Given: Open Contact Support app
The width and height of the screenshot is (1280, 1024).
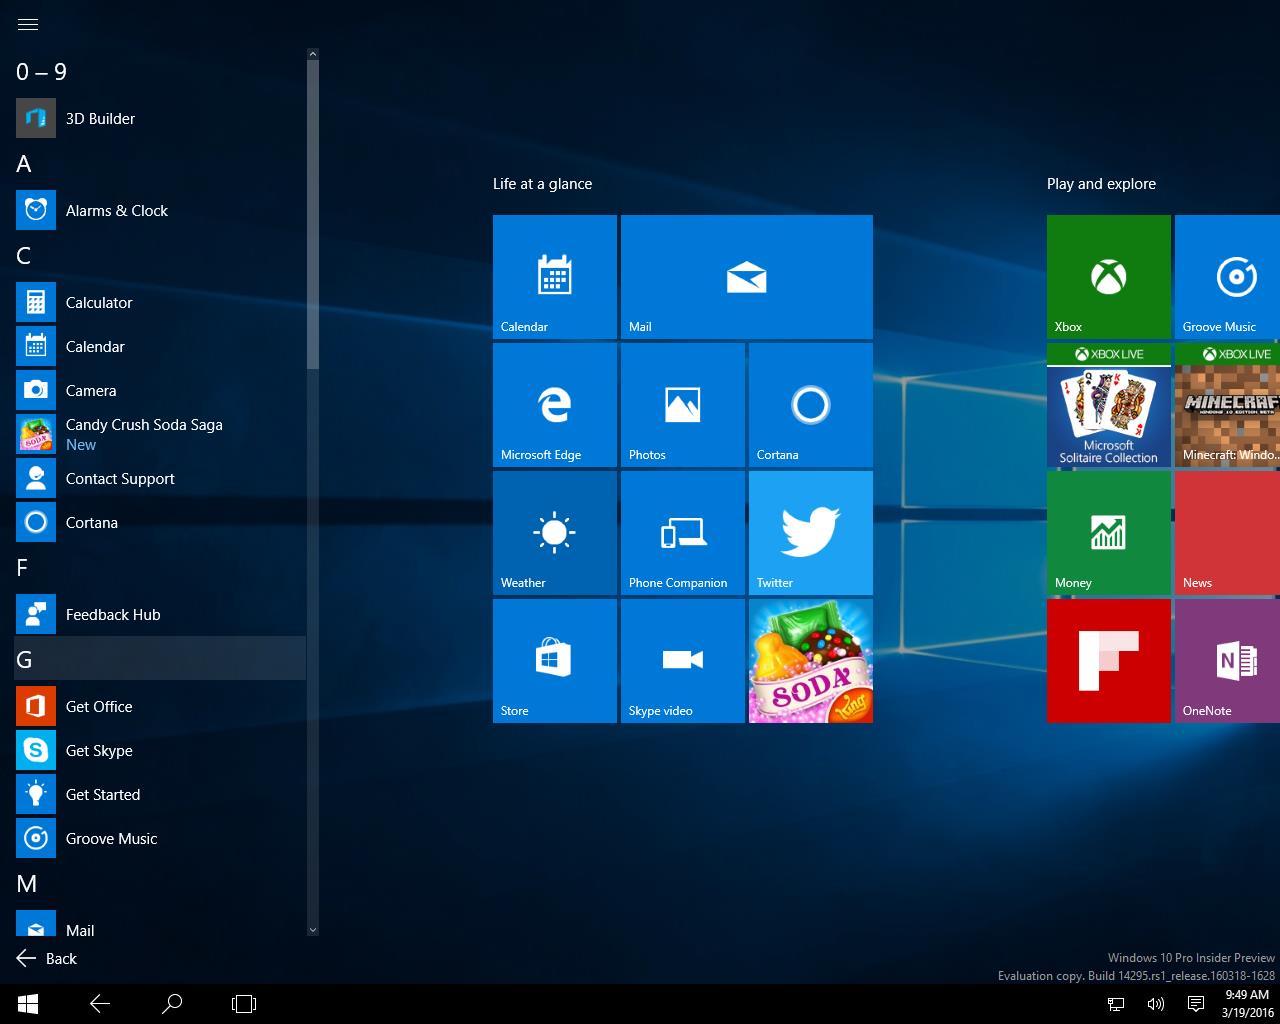Looking at the screenshot, I should (x=160, y=478).
